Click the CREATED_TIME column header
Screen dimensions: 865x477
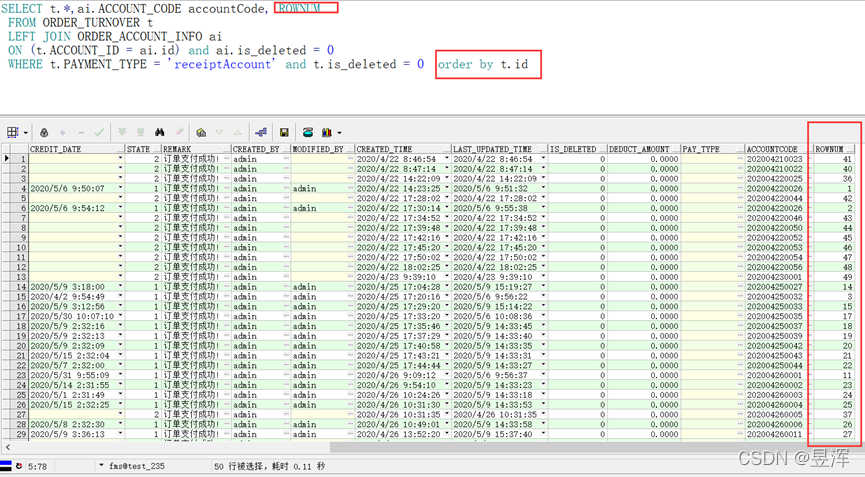(403, 149)
